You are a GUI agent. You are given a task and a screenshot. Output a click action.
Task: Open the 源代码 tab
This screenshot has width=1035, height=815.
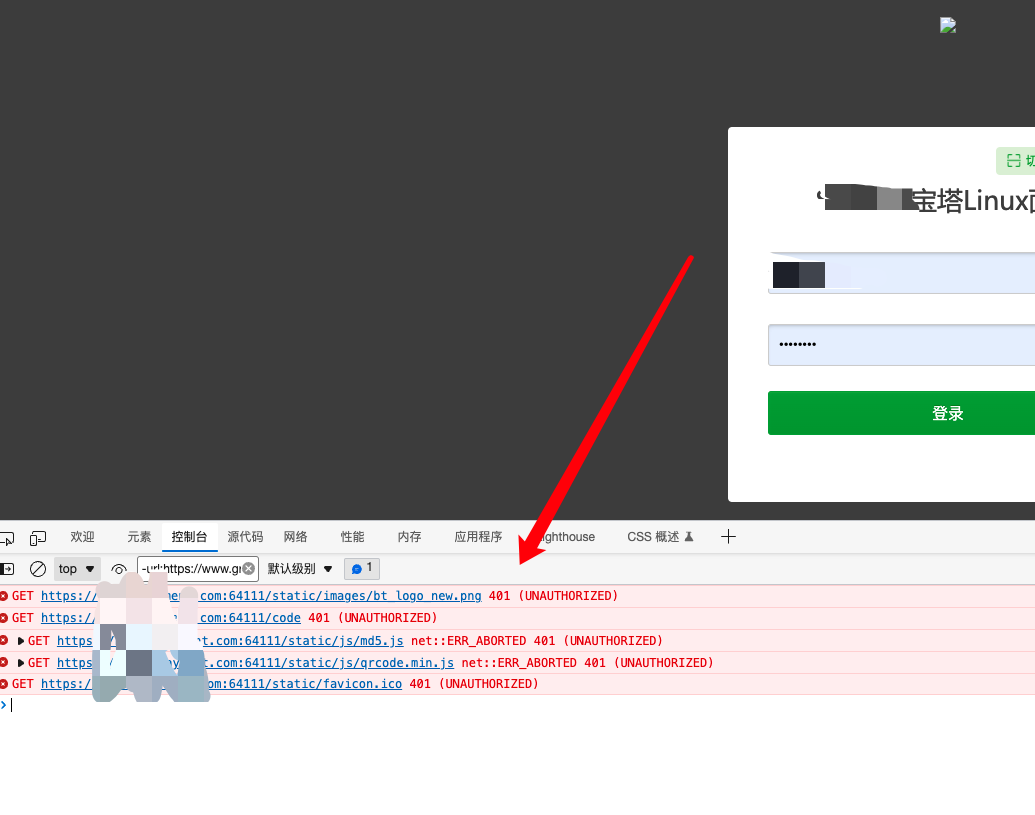(x=245, y=537)
